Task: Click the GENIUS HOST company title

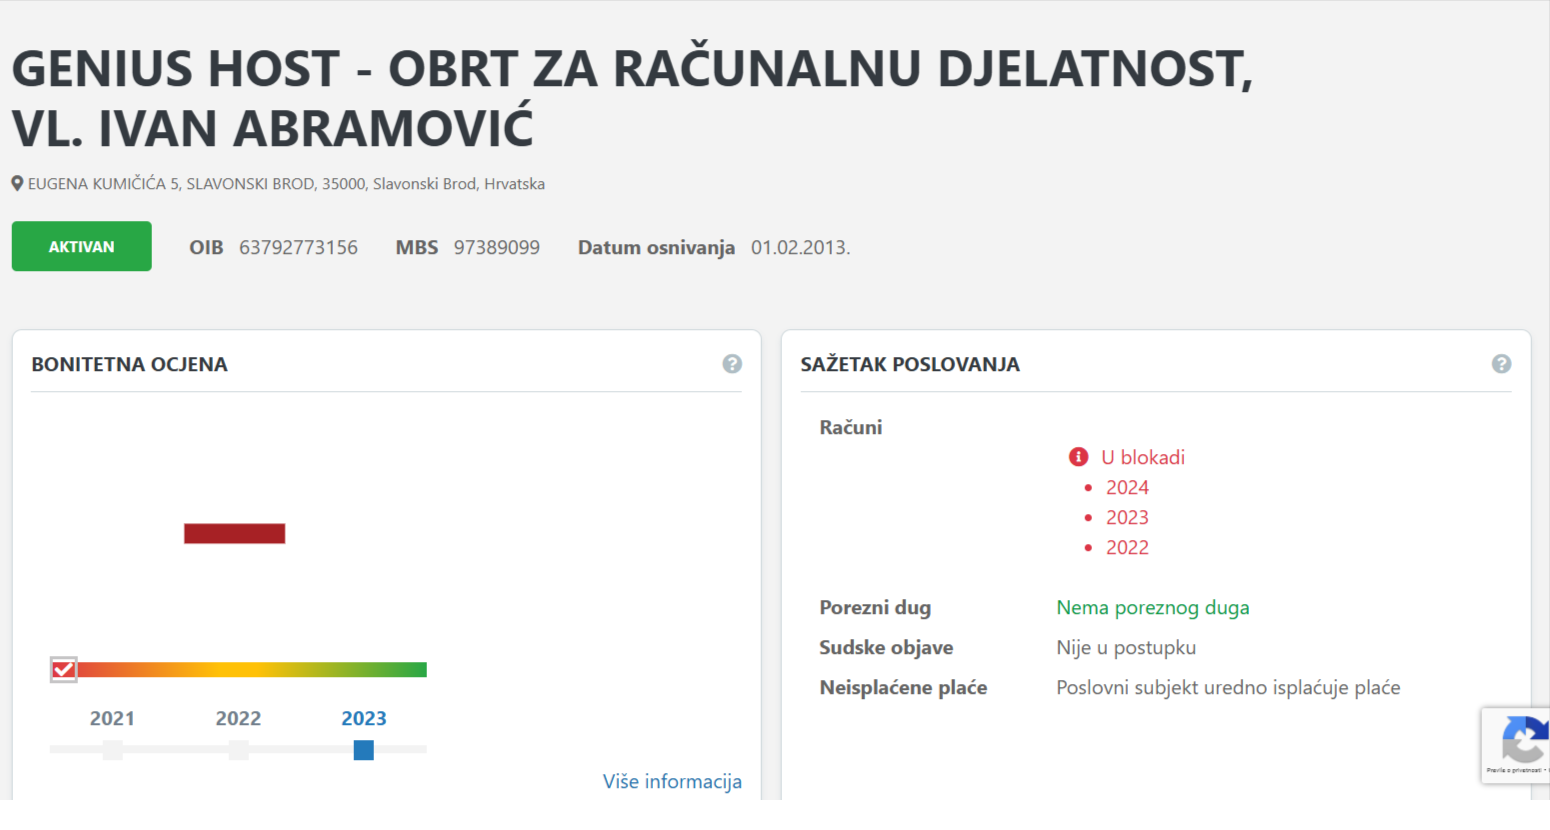Action: click(x=632, y=98)
